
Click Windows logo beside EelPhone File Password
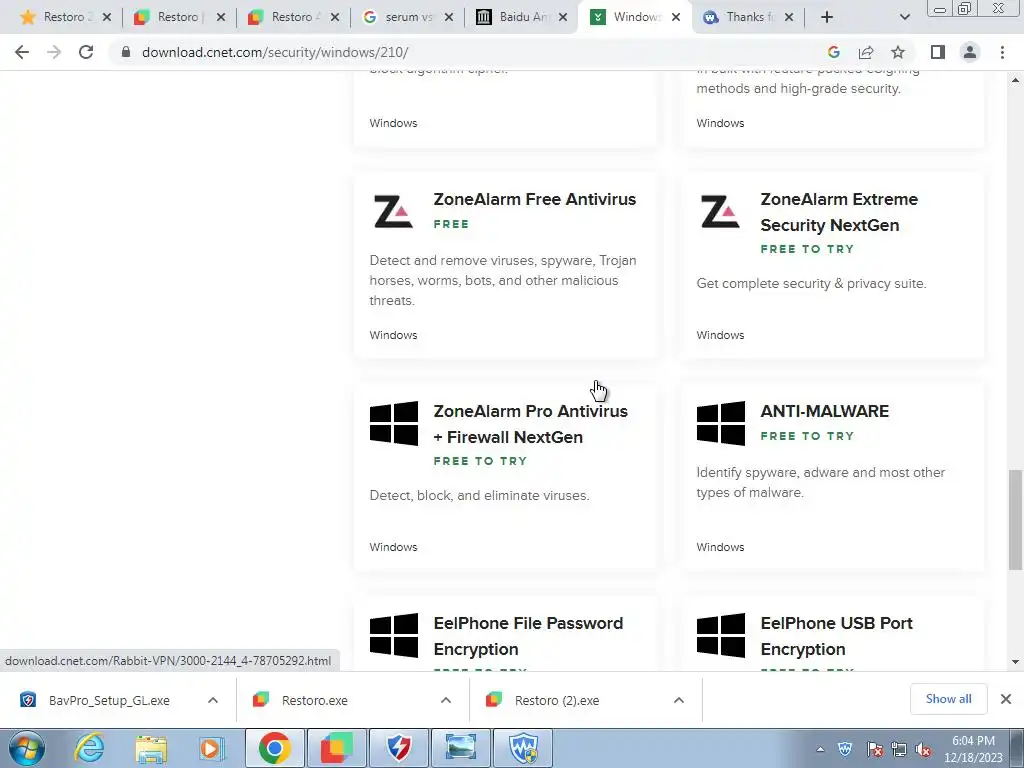coord(394,635)
